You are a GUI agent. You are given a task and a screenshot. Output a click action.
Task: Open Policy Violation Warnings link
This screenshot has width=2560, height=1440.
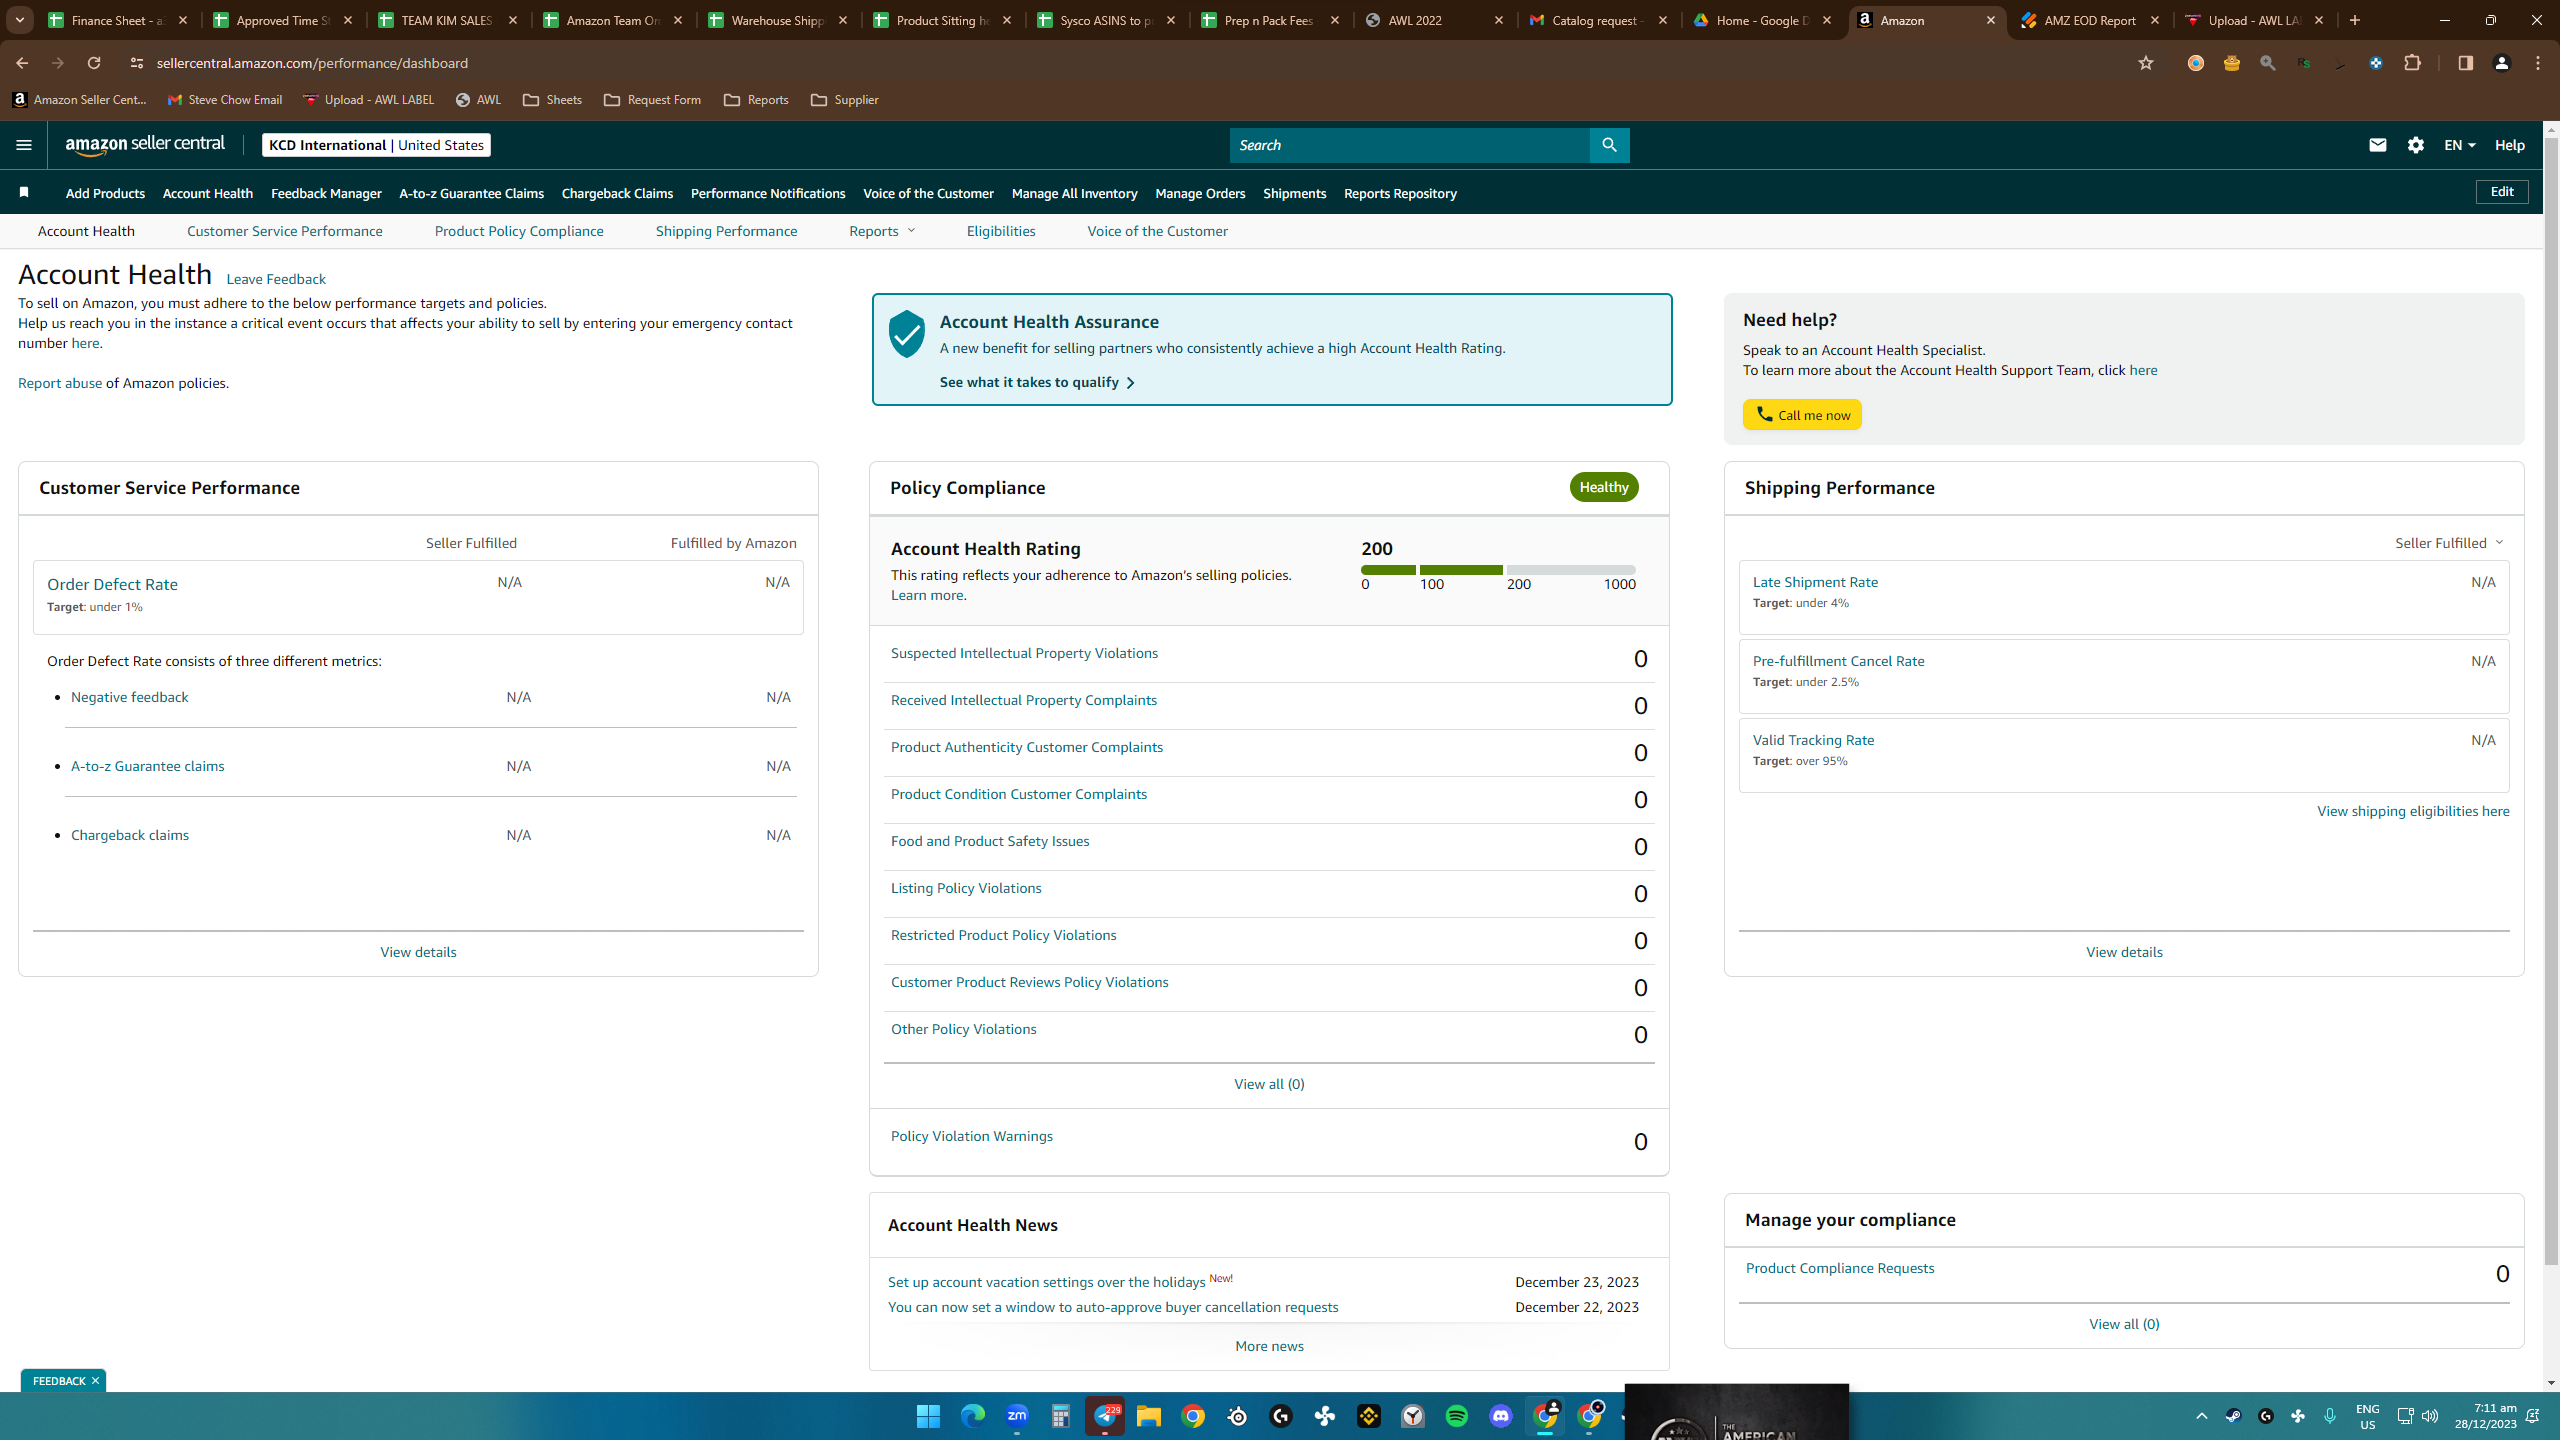coord(972,1136)
